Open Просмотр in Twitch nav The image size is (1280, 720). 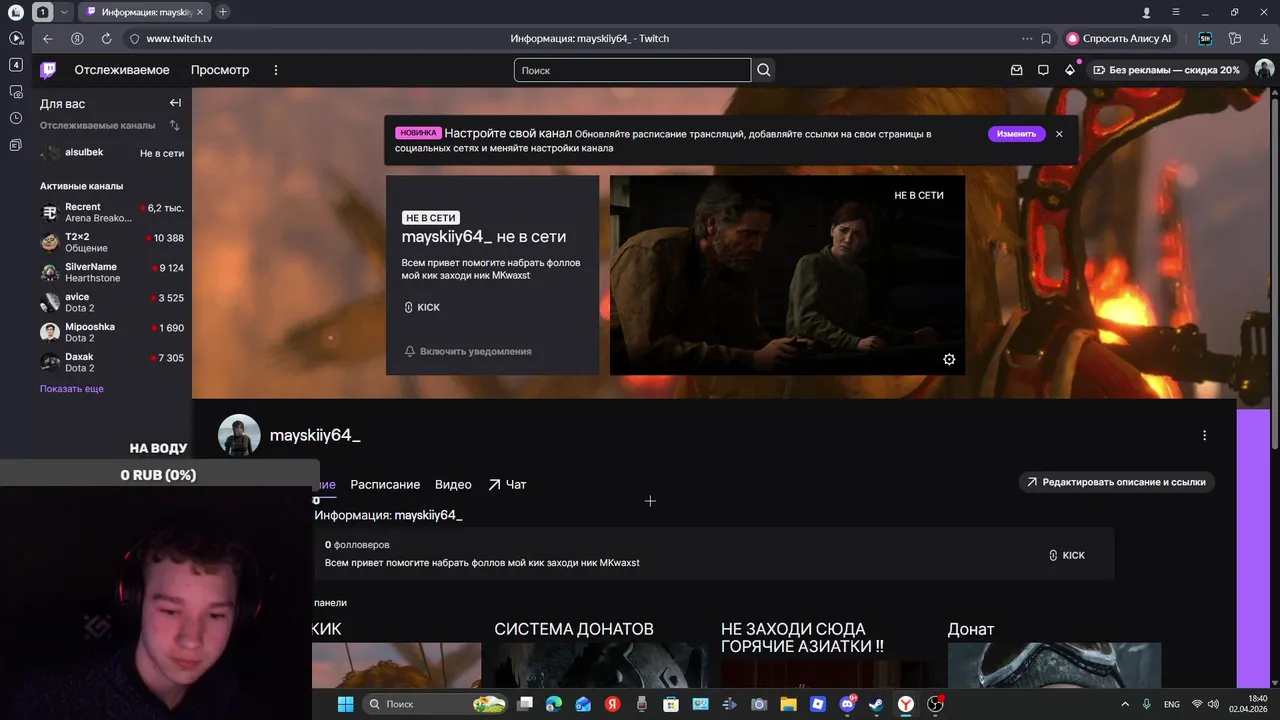(x=220, y=70)
